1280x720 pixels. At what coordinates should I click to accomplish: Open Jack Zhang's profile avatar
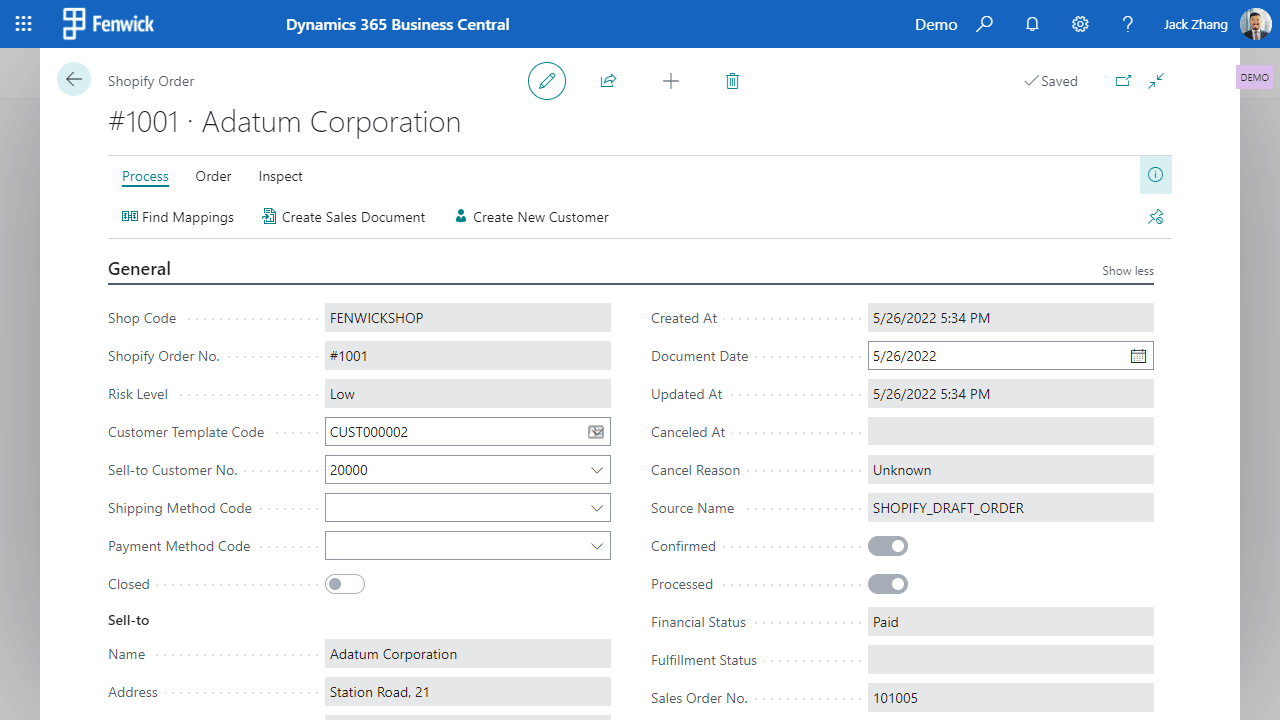[x=1256, y=24]
